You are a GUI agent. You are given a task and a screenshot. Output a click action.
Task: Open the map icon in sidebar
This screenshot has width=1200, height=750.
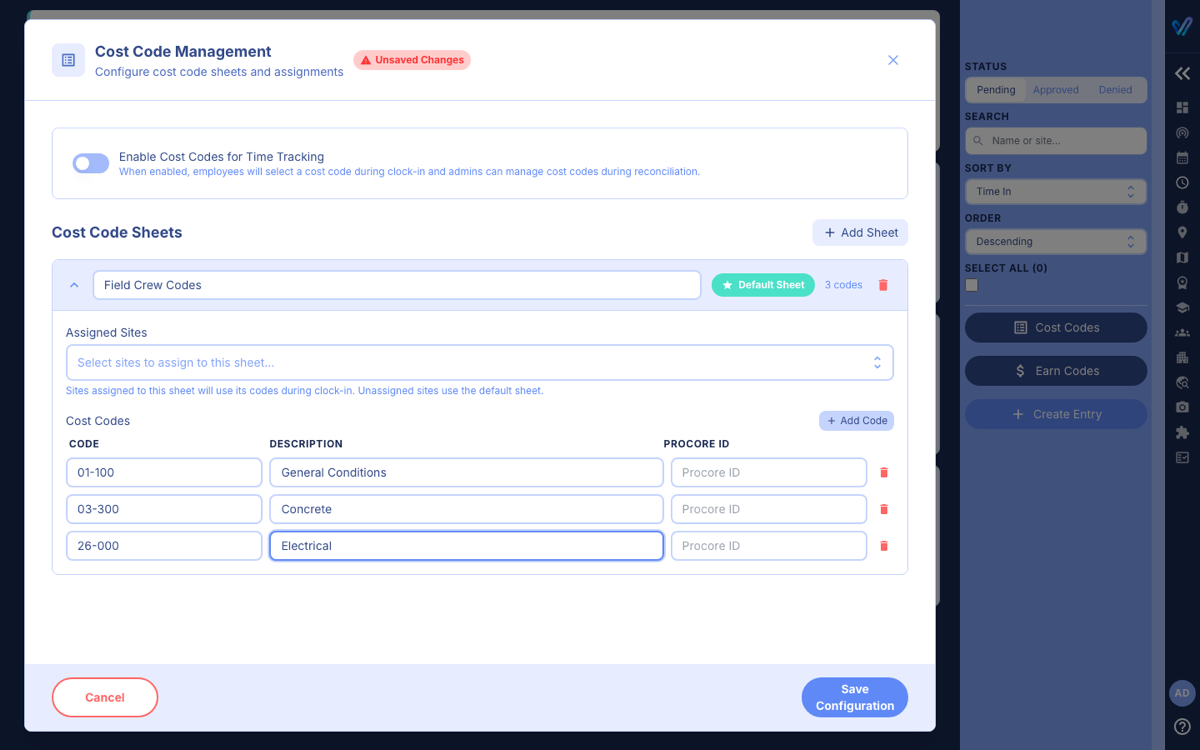[1182, 258]
